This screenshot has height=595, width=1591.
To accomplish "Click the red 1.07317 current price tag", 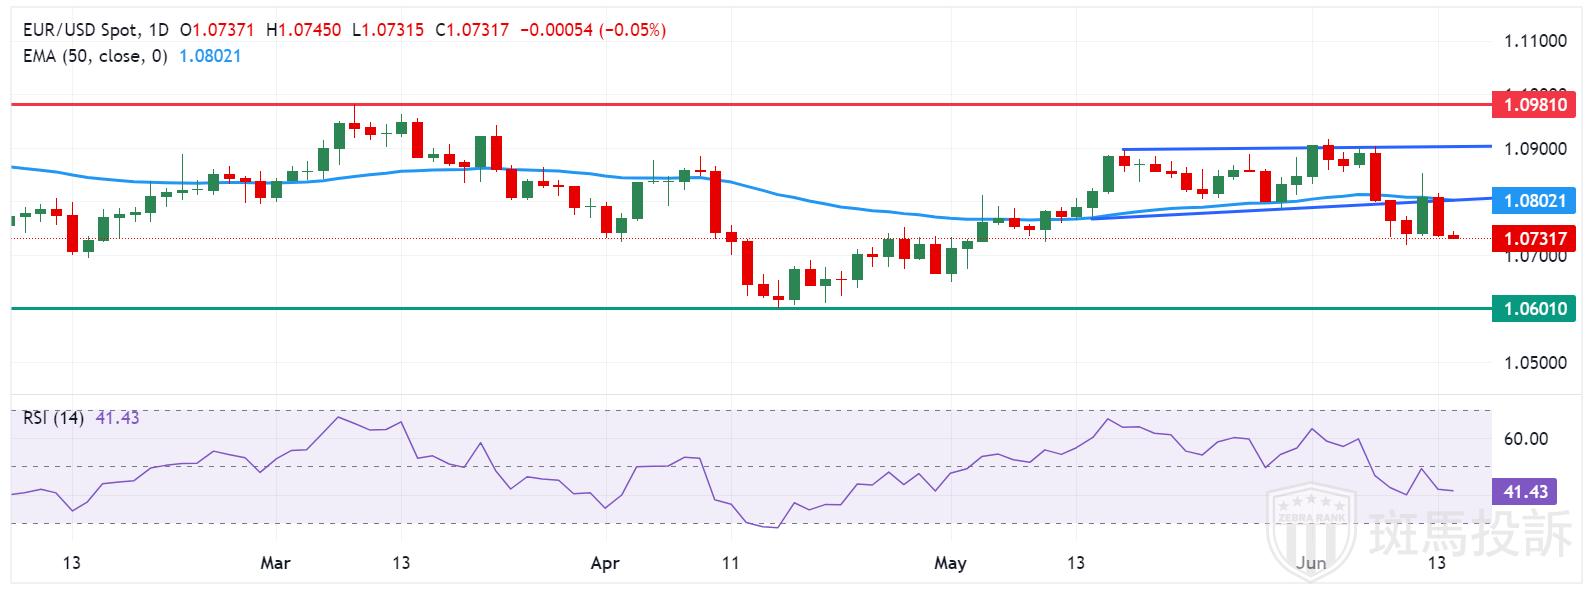I will coord(1533,238).
